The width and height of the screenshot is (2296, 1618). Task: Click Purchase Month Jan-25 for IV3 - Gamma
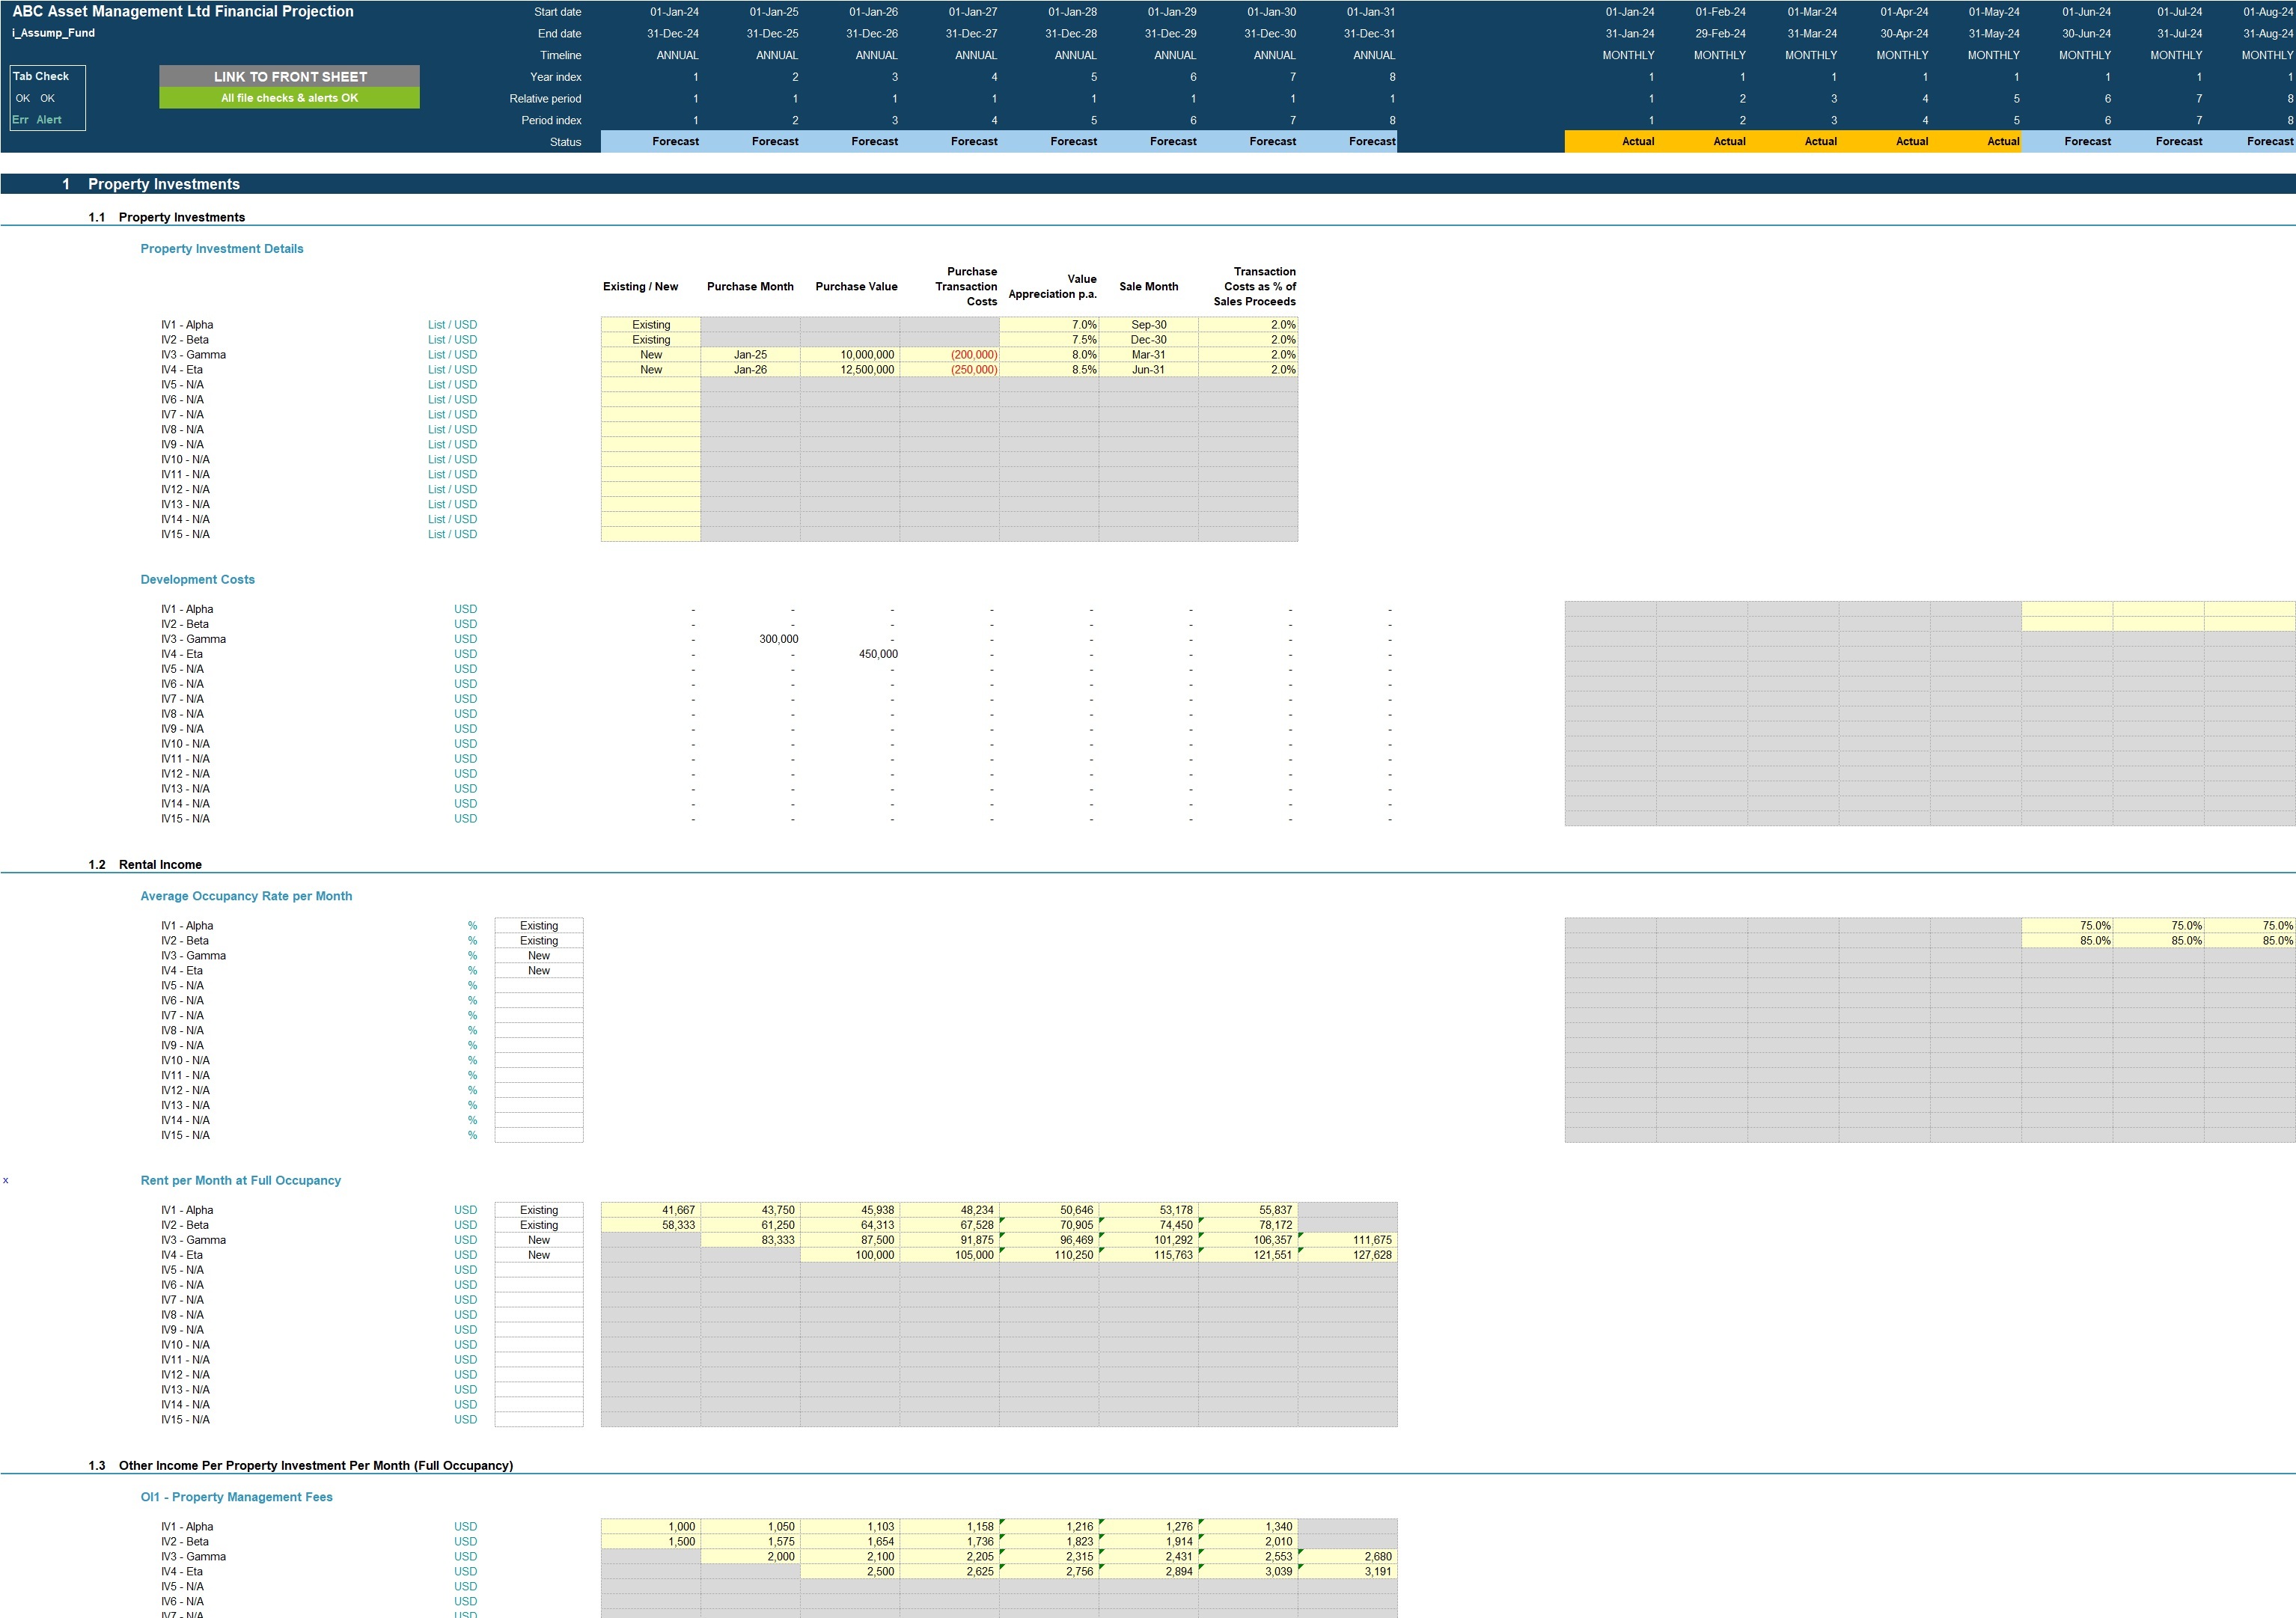[750, 355]
